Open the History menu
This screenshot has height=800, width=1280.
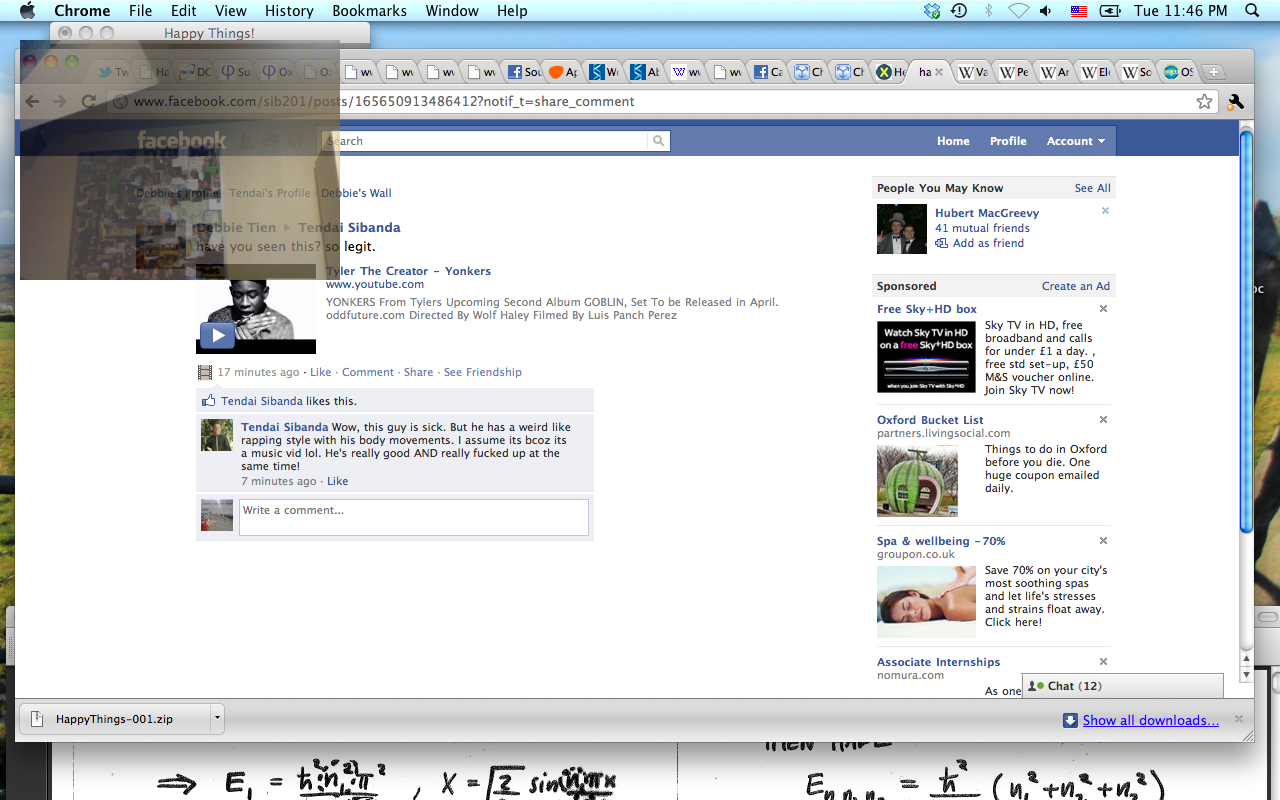[289, 11]
